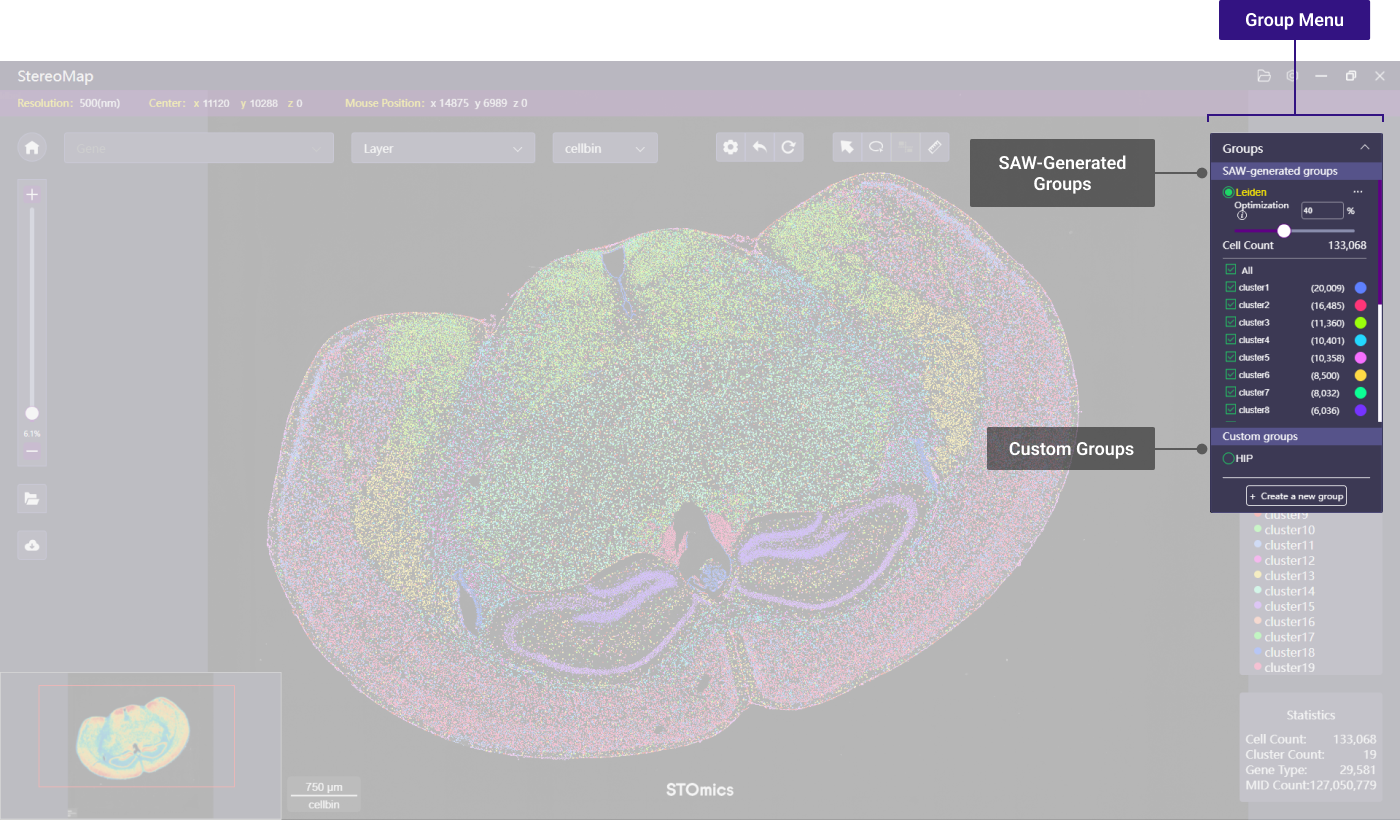Image resolution: width=1400 pixels, height=820 pixels.
Task: Uncheck the cluster3 checkbox
Action: pyautogui.click(x=1231, y=322)
